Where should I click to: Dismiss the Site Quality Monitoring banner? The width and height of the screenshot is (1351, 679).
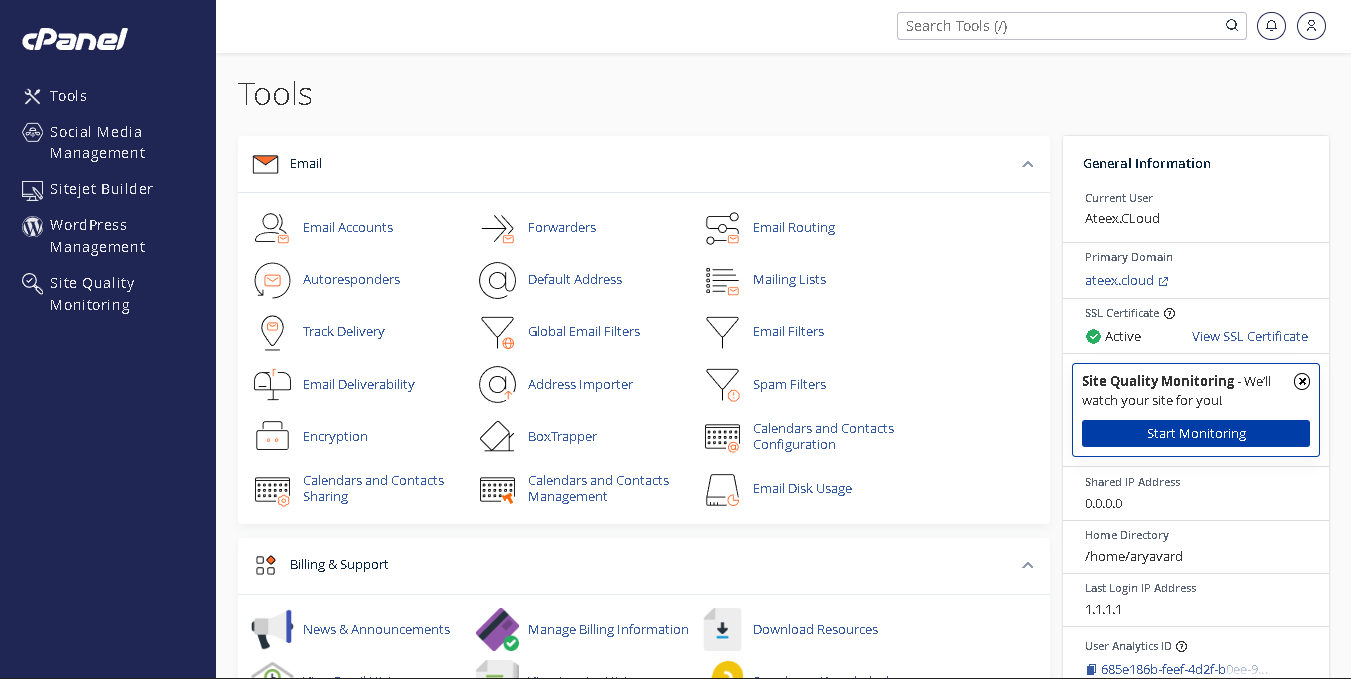click(1301, 381)
